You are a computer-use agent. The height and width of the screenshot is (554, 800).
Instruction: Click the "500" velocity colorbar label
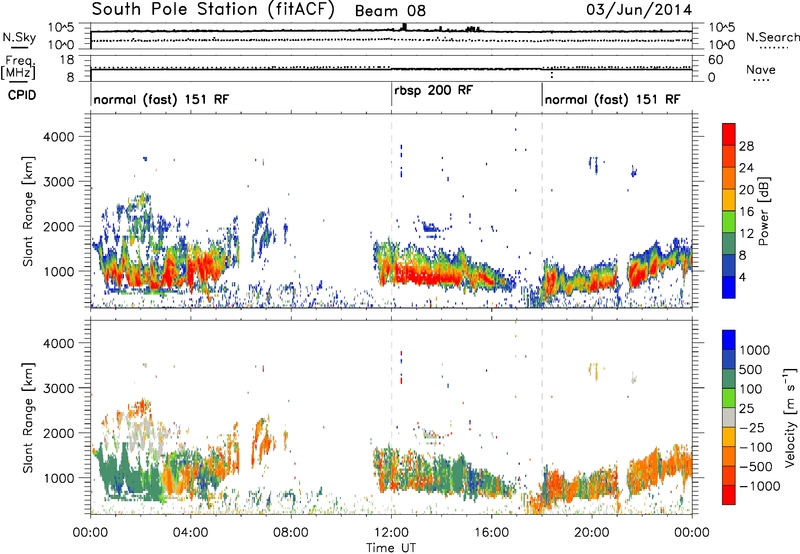coord(751,370)
